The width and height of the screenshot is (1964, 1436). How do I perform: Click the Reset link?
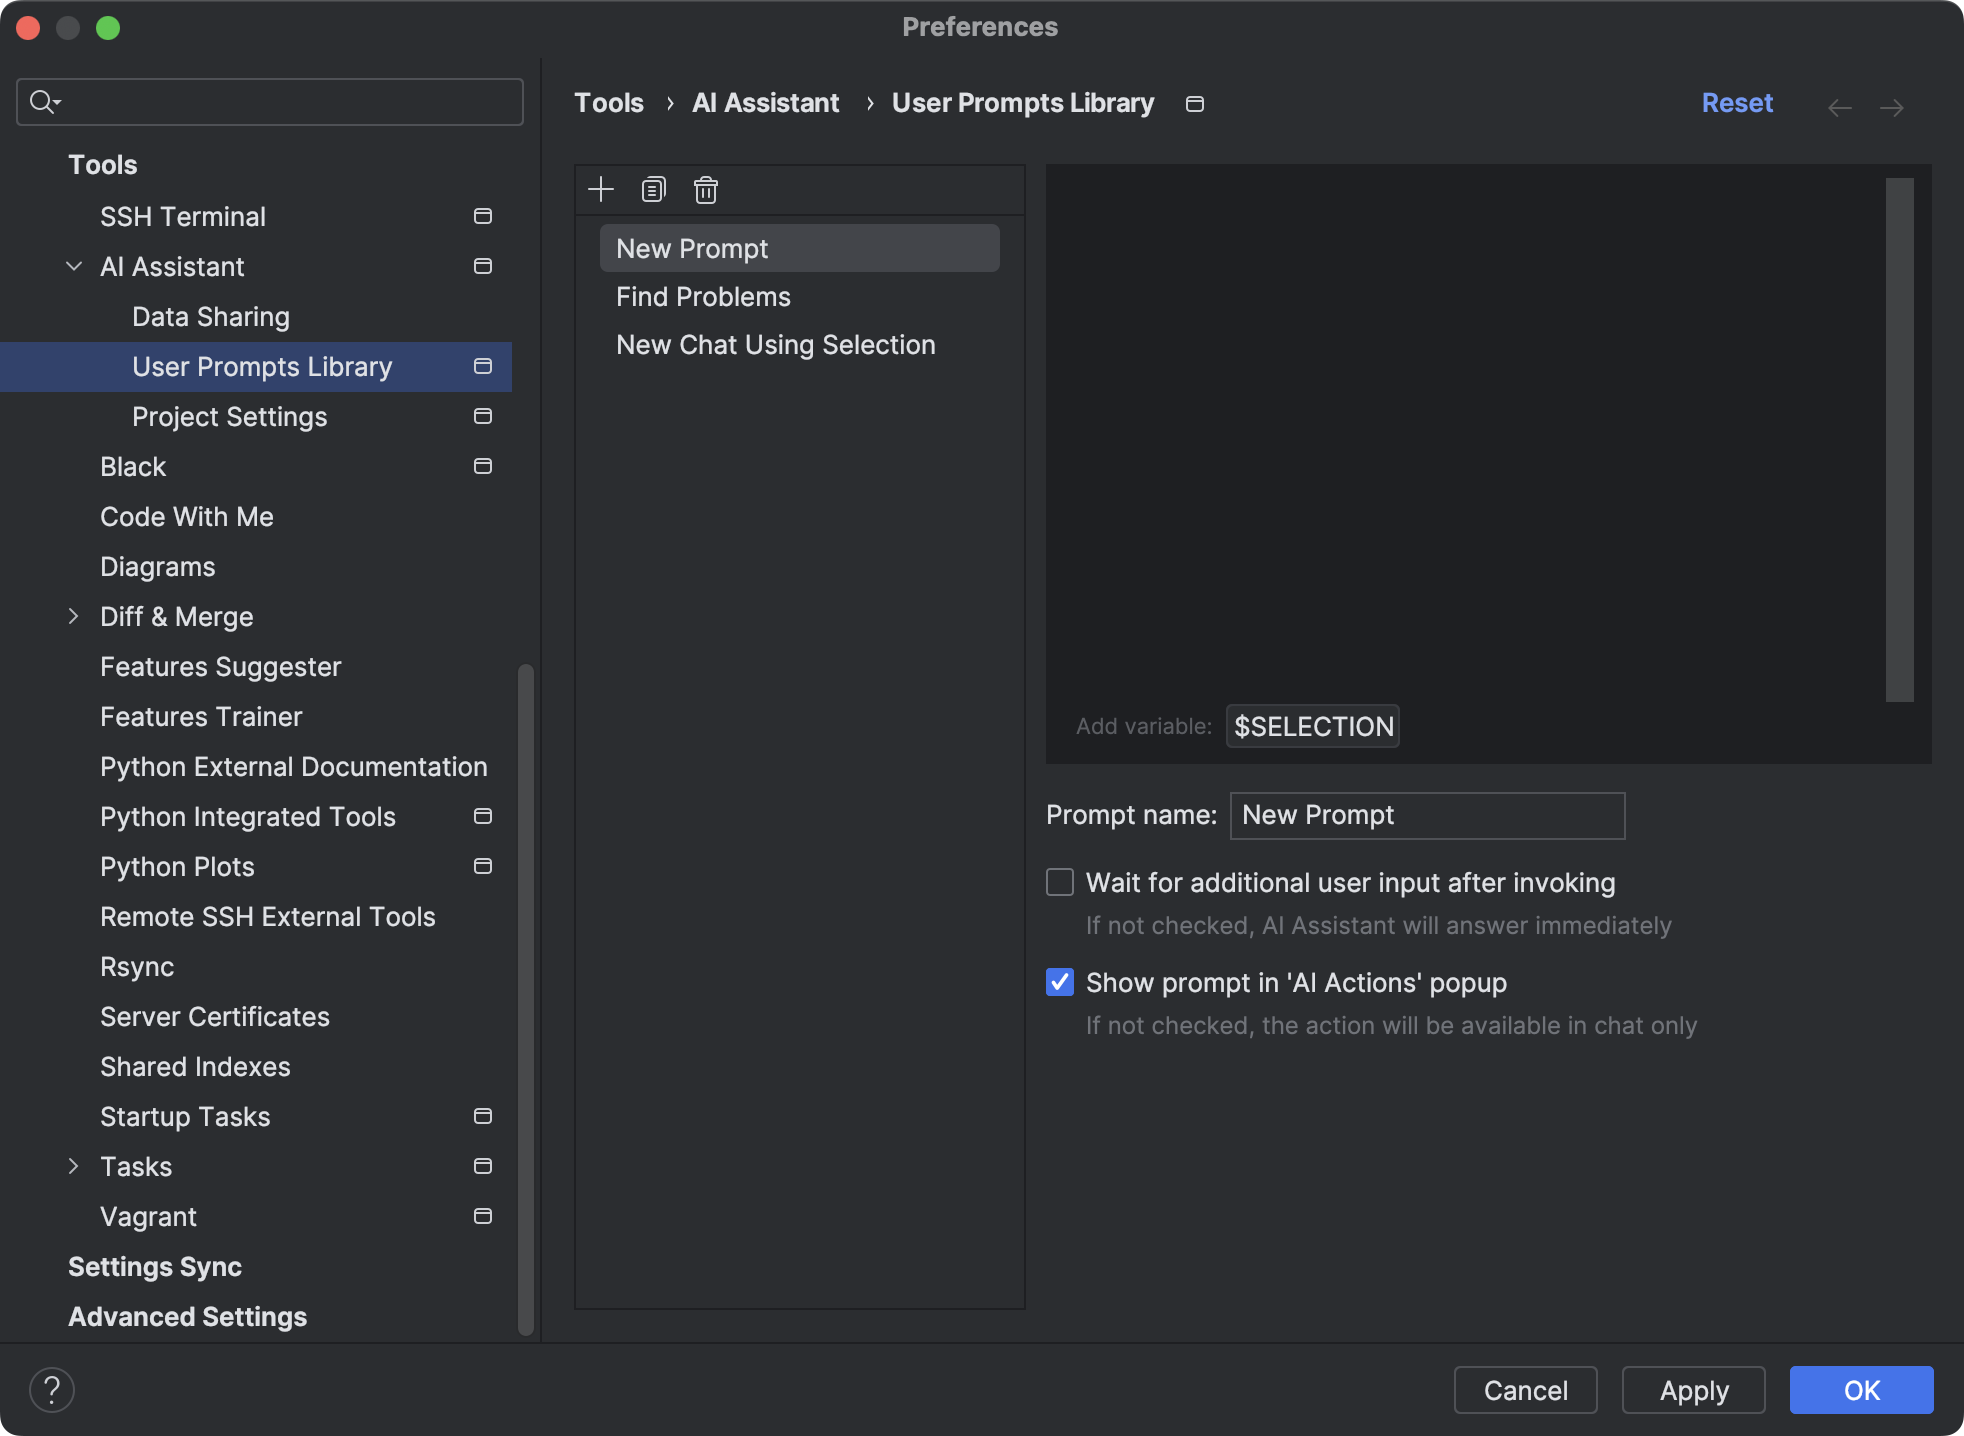[x=1737, y=103]
